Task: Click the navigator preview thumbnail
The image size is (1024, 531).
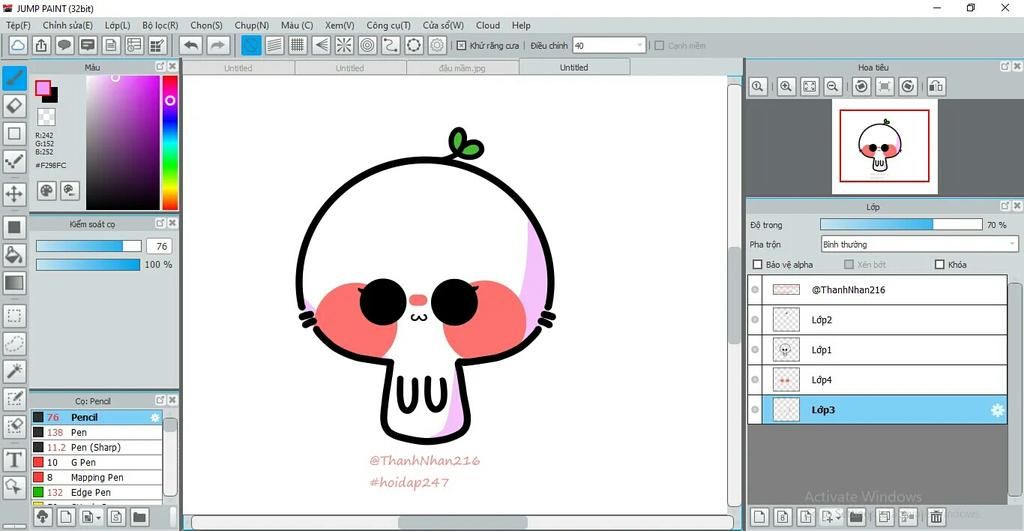Action: [x=884, y=146]
